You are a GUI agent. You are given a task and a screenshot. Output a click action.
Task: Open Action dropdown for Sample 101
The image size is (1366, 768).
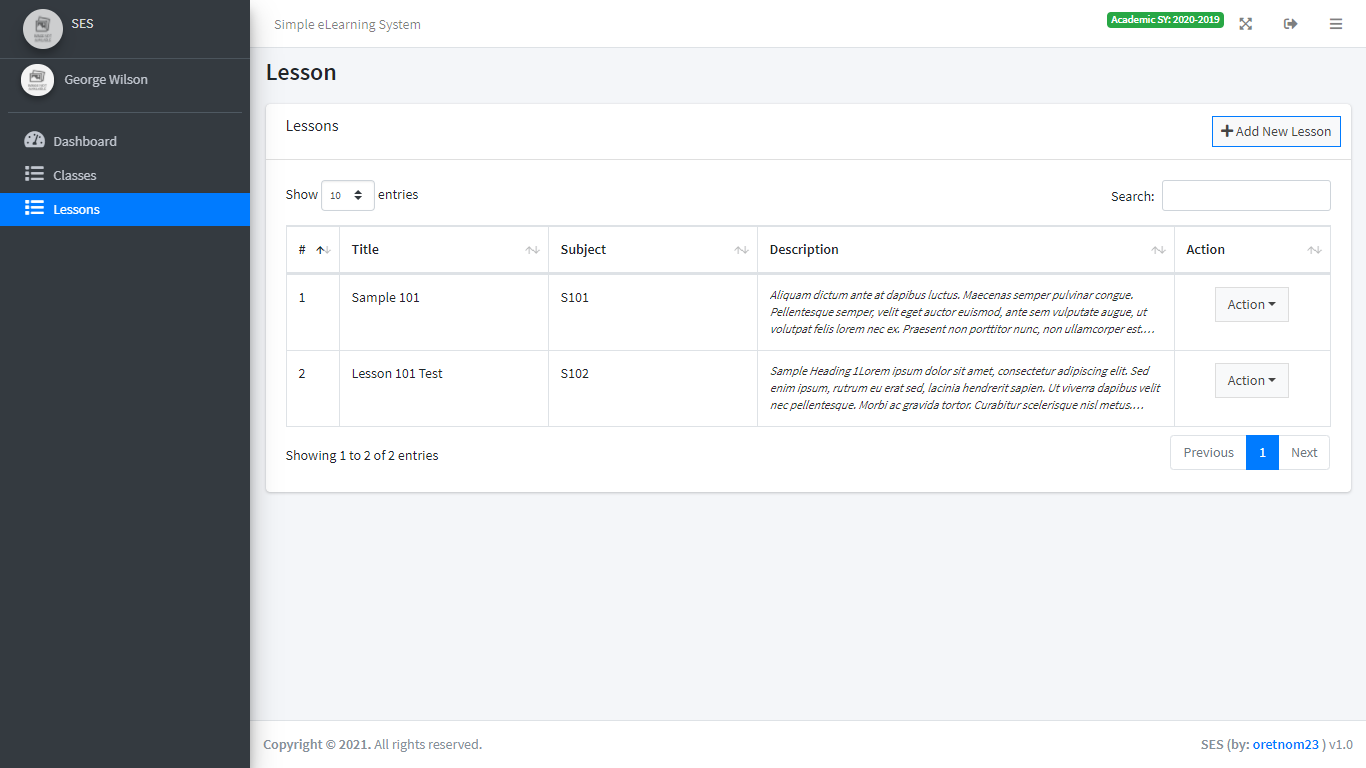1251,304
